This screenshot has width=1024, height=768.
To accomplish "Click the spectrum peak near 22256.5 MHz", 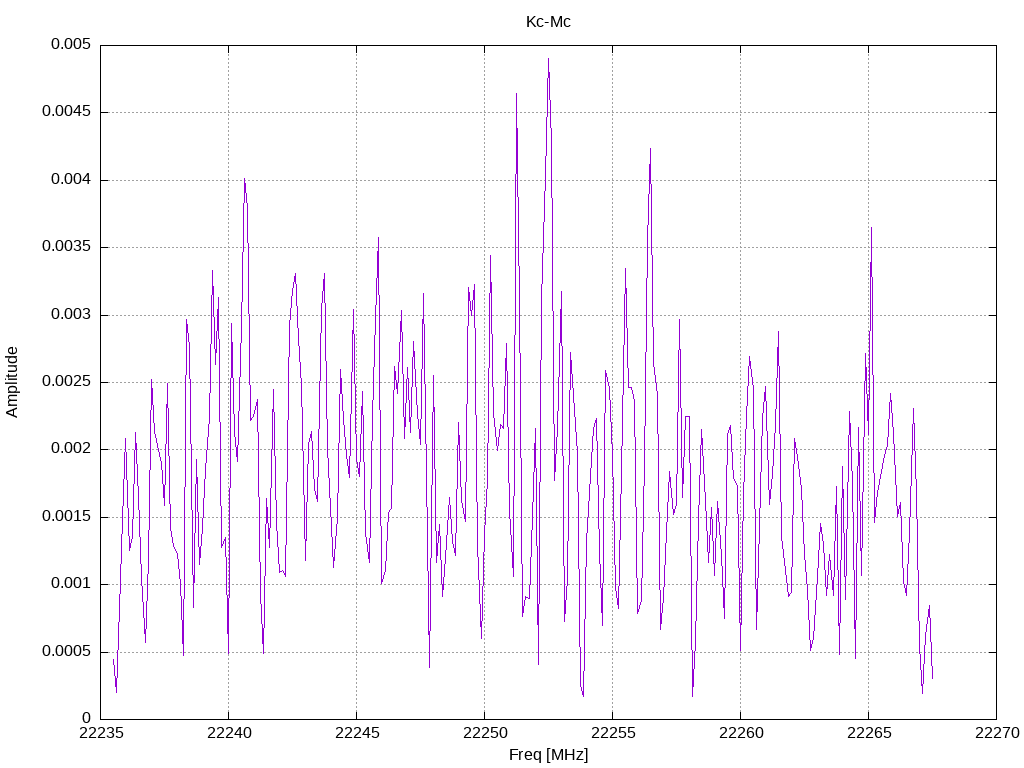I will (x=650, y=150).
